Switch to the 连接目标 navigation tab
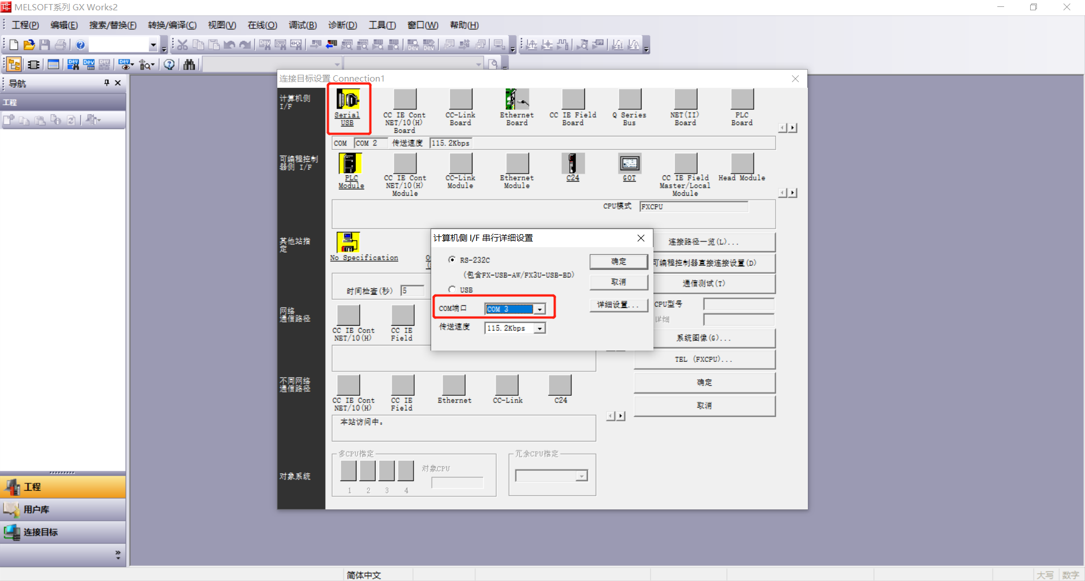Viewport: 1085px width, 581px height. pyautogui.click(x=63, y=533)
